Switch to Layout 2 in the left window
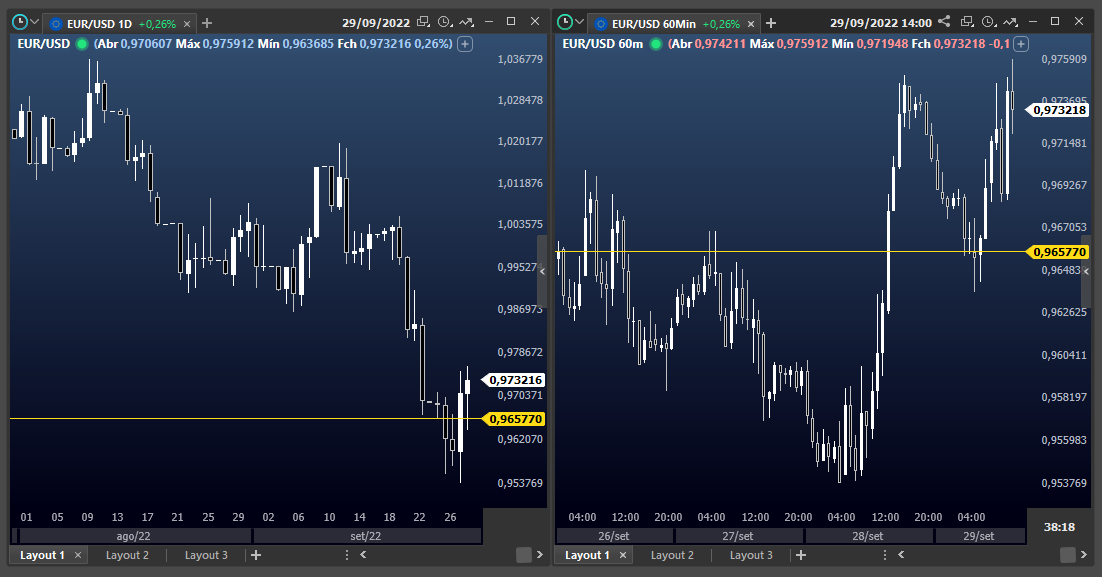The height and width of the screenshot is (577, 1102). [x=127, y=555]
